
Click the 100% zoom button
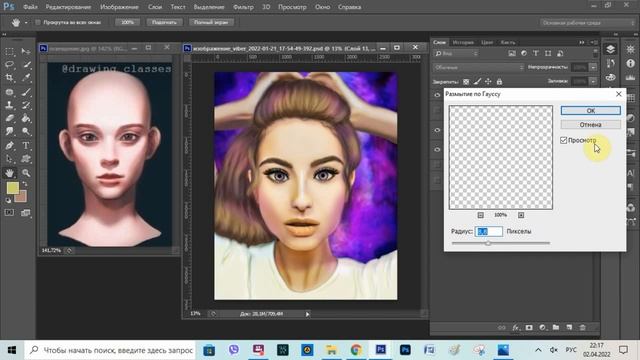(127, 22)
